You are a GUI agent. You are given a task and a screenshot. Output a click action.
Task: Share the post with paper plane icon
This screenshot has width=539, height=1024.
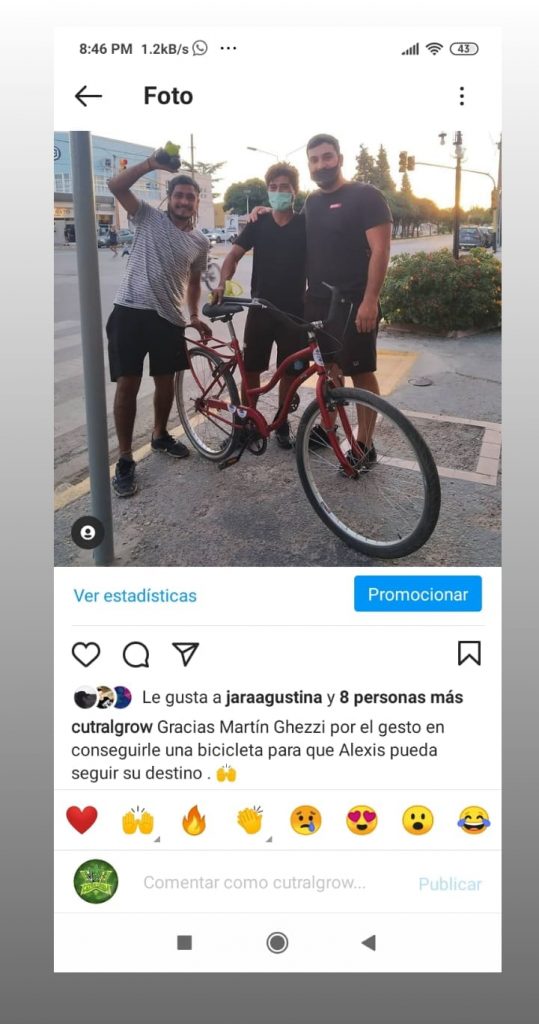[186, 654]
